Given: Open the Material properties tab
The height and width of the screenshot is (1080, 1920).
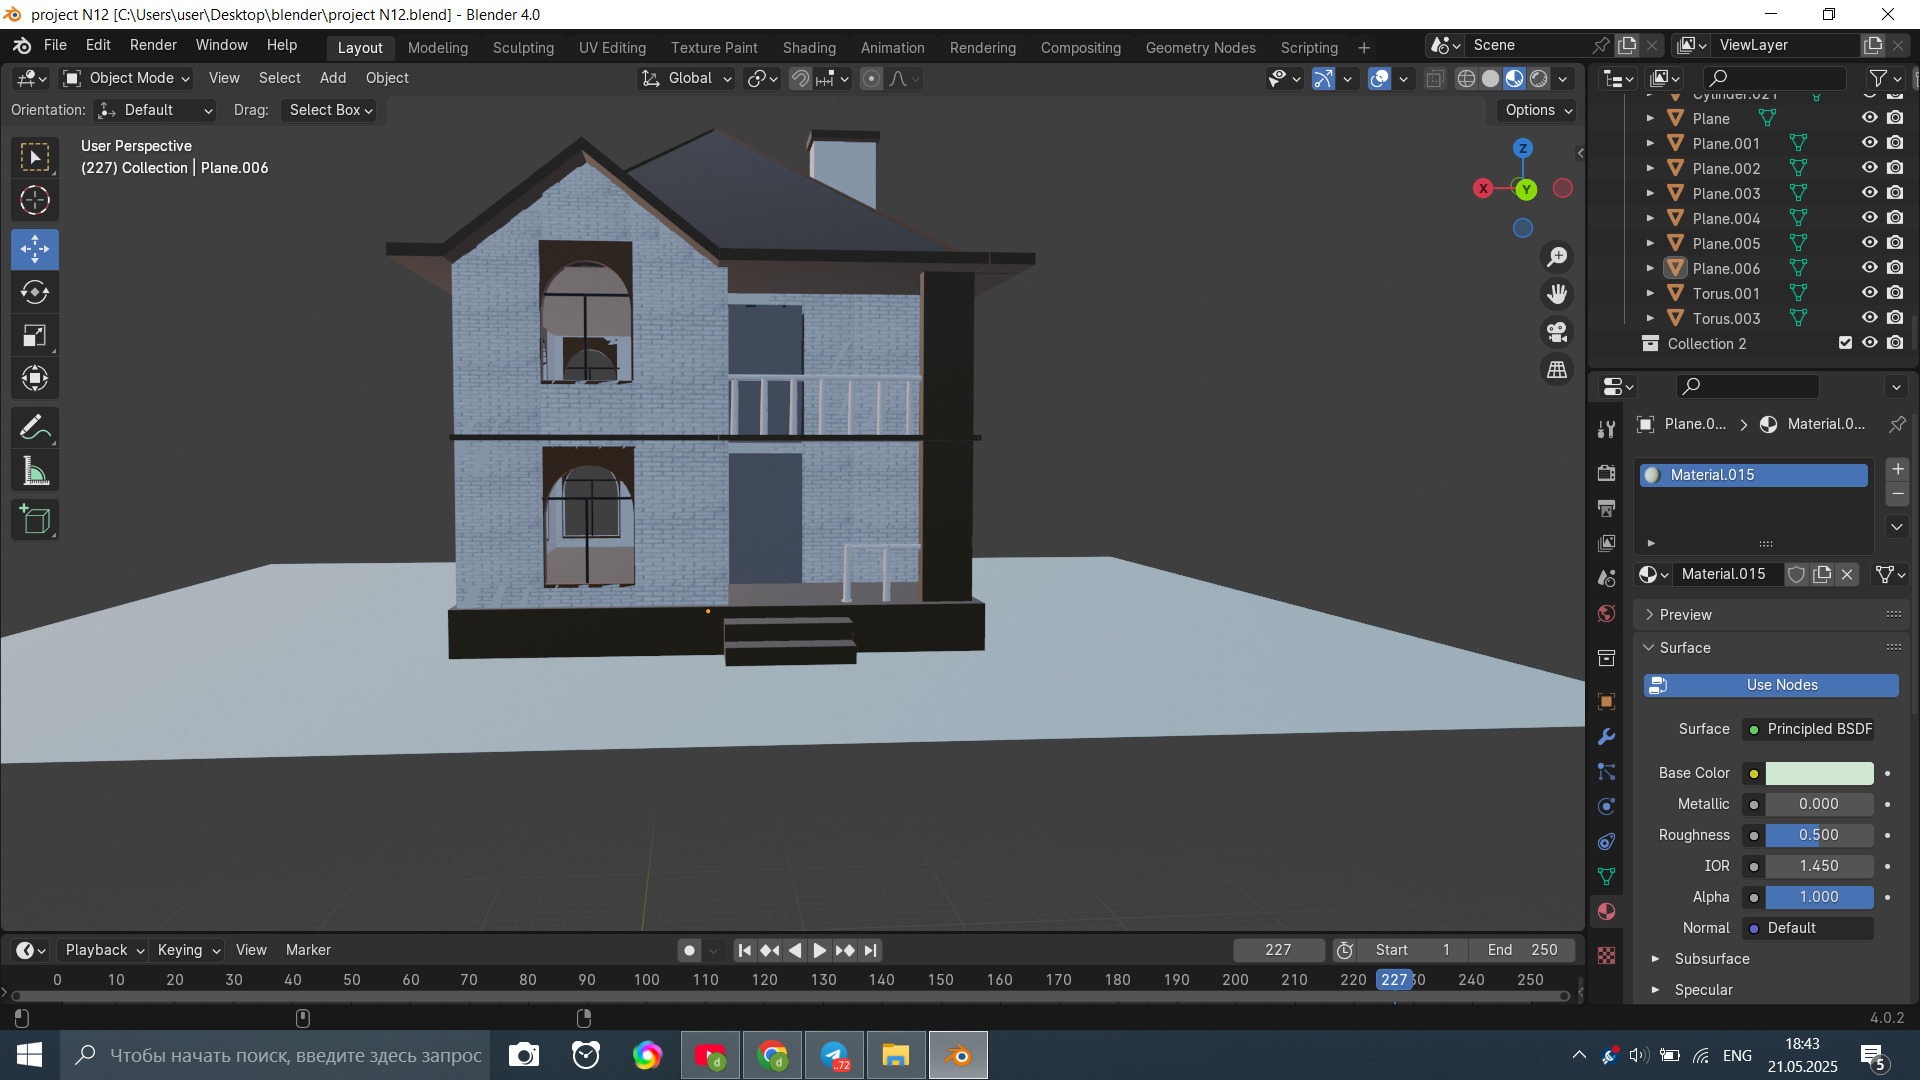Looking at the screenshot, I should pyautogui.click(x=1606, y=911).
